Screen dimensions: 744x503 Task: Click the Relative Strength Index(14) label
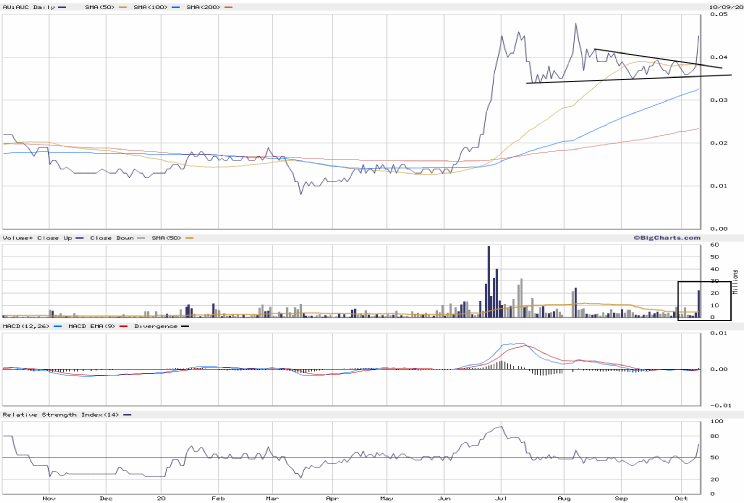coord(60,414)
